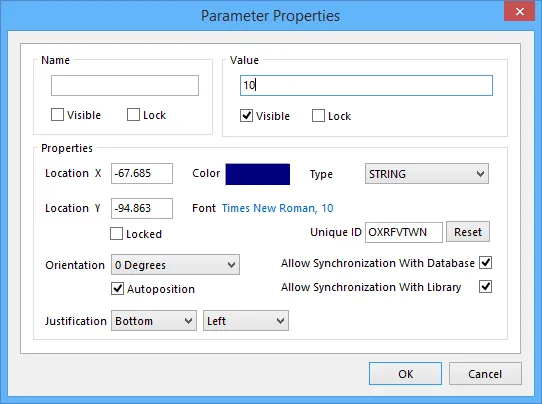Cancel the parameter changes

tap(485, 374)
